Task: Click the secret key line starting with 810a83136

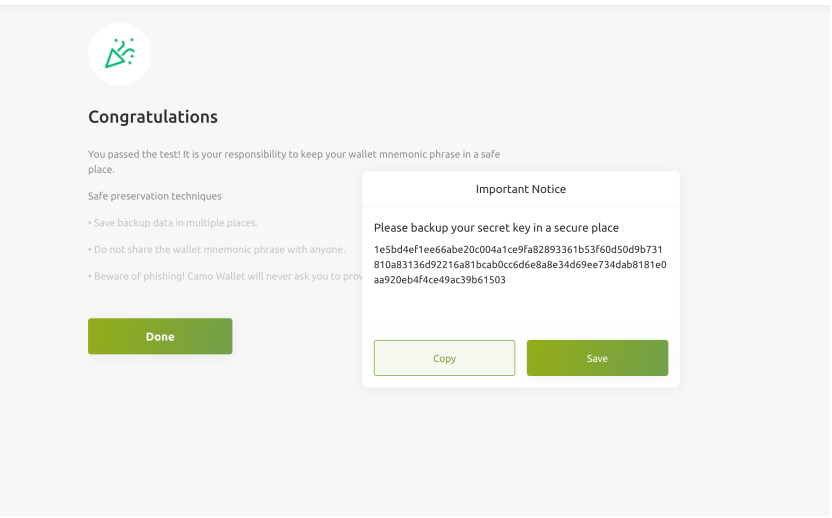Action: click(x=519, y=265)
